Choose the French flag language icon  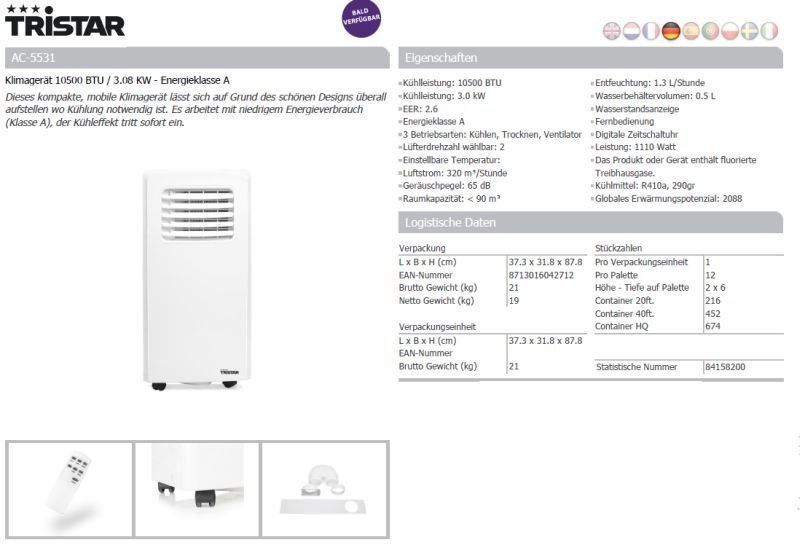pos(651,31)
